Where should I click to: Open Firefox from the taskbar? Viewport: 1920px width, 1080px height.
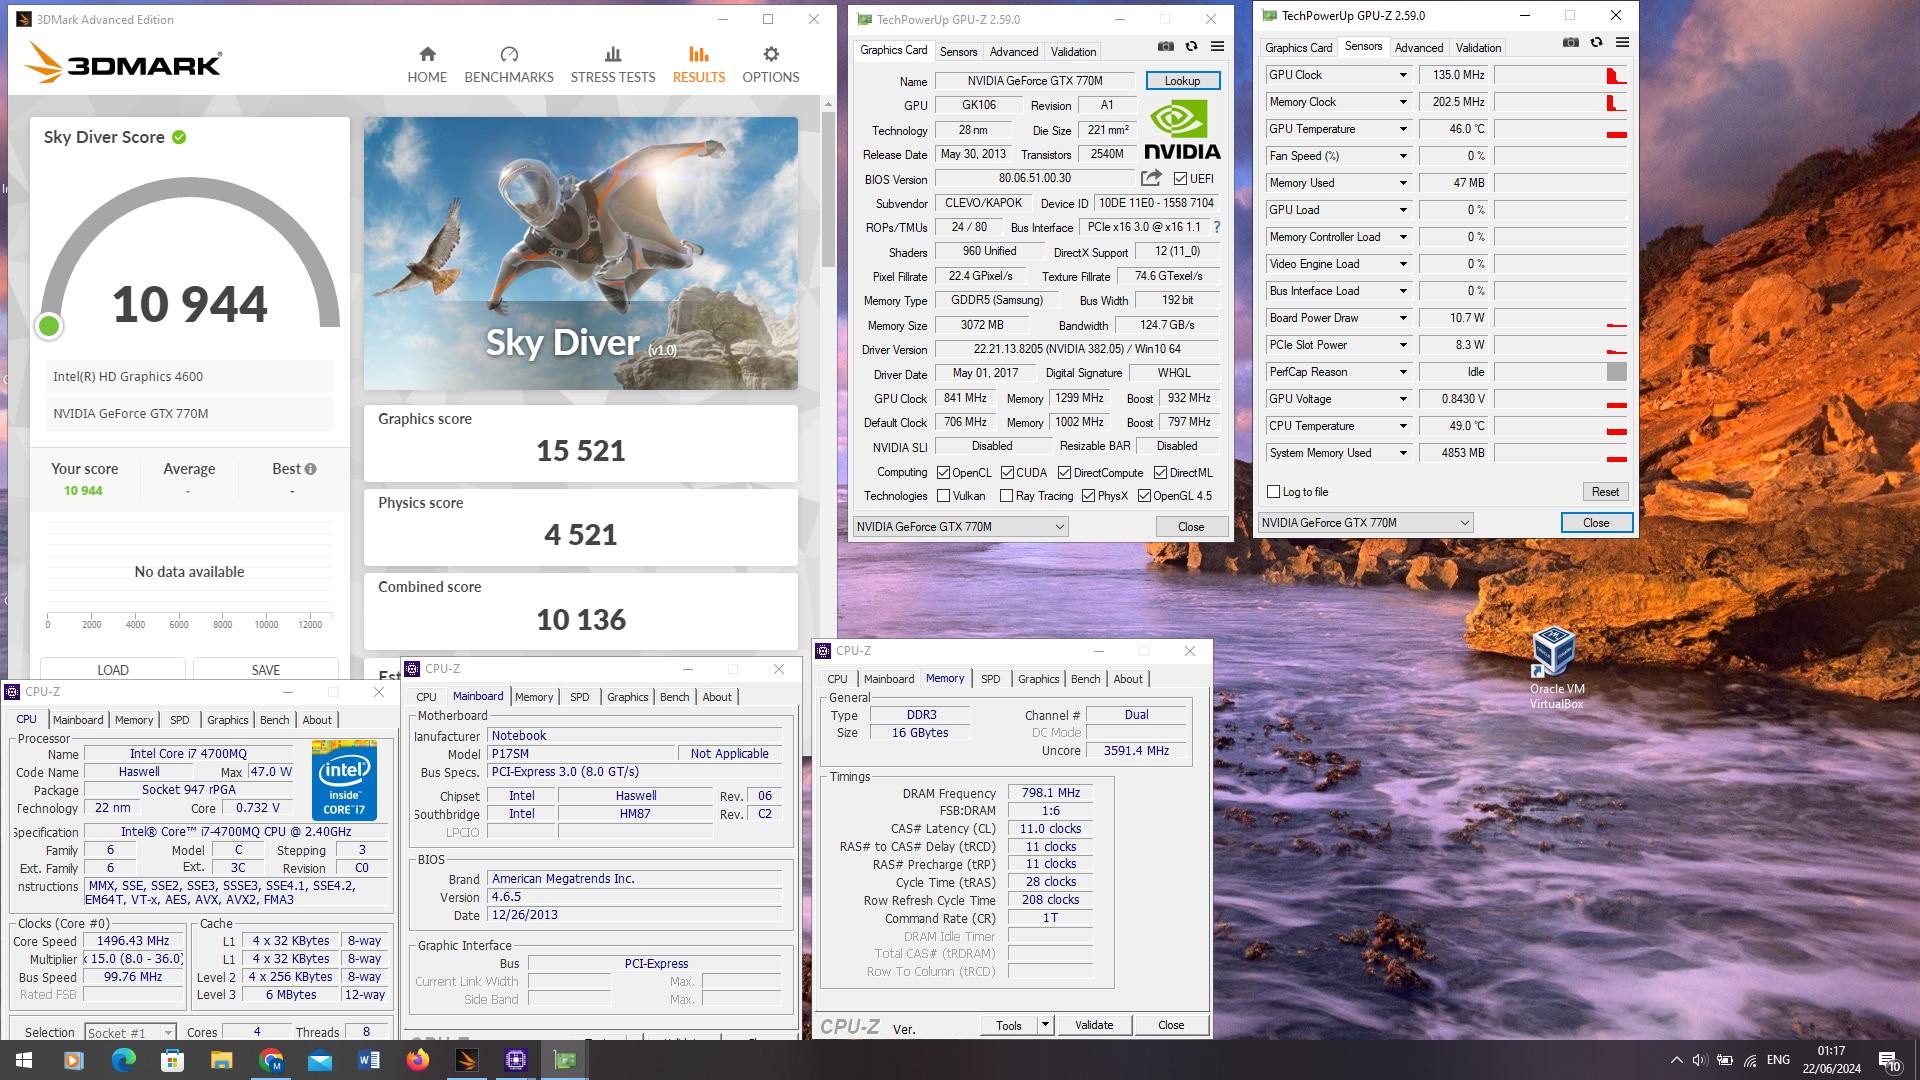[417, 1060]
